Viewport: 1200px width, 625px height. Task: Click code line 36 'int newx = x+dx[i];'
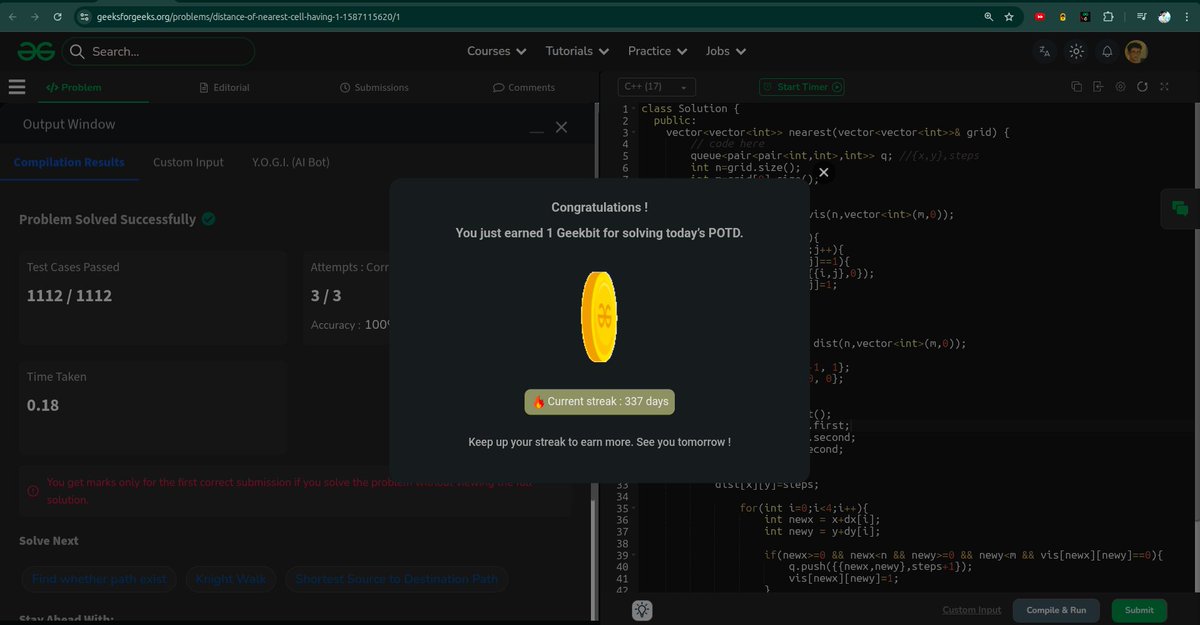822,520
